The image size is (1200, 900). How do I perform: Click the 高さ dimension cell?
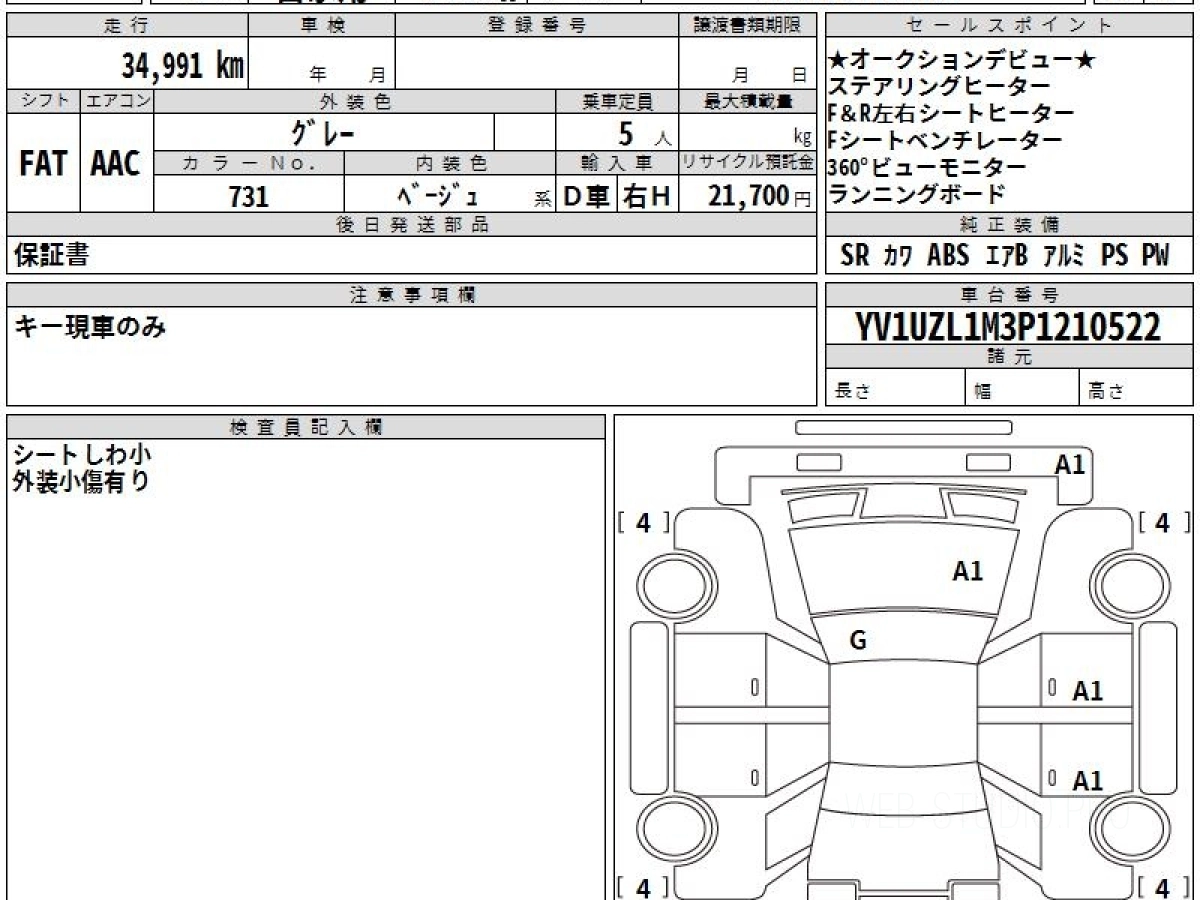pyautogui.click(x=1137, y=388)
